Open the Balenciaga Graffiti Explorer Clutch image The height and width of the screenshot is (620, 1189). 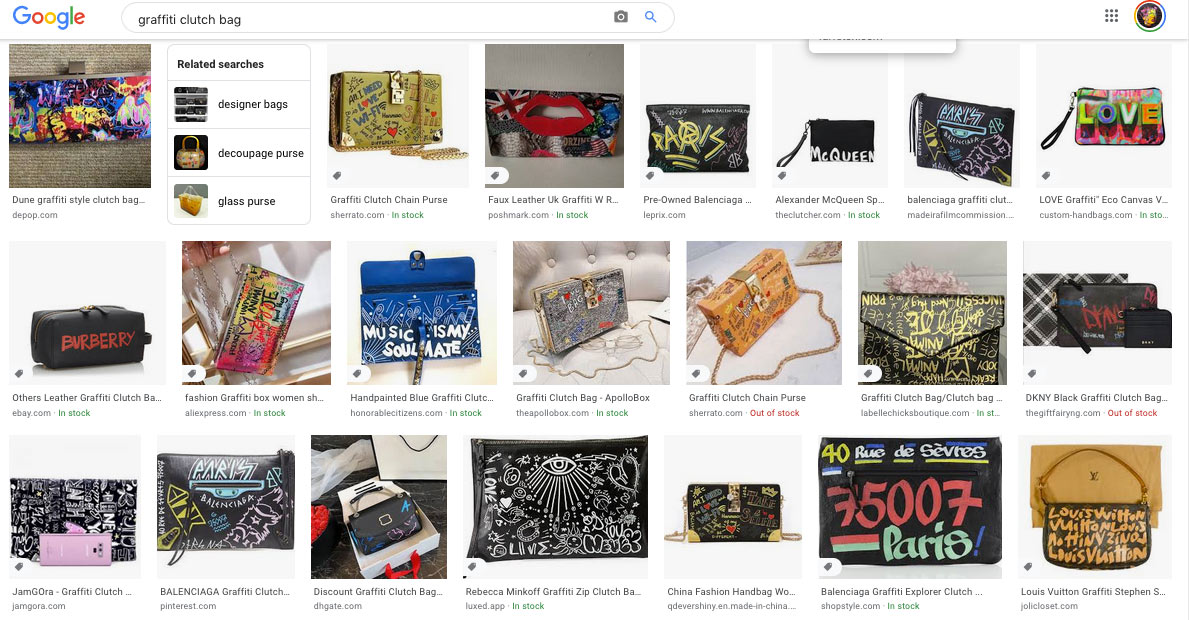click(910, 506)
